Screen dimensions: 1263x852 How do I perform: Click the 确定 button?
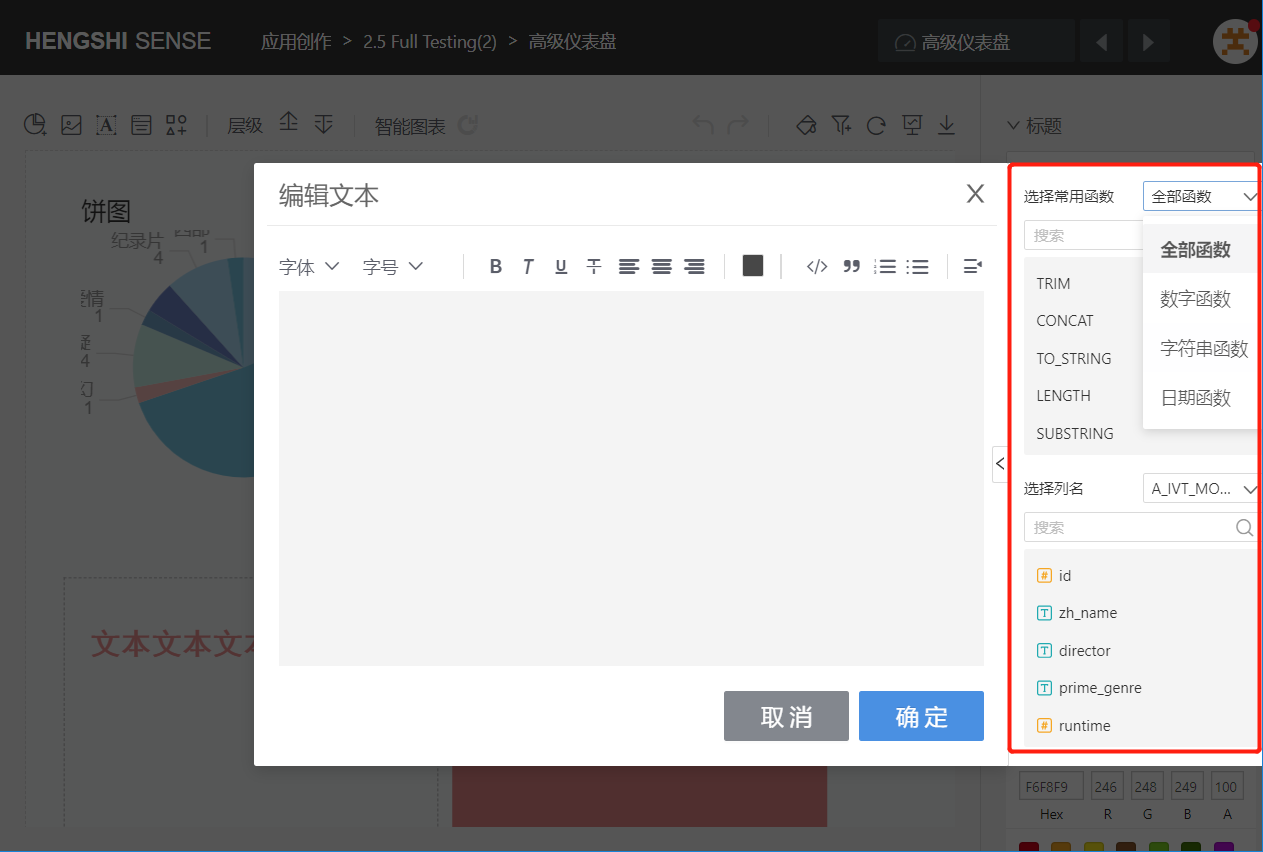(x=921, y=716)
